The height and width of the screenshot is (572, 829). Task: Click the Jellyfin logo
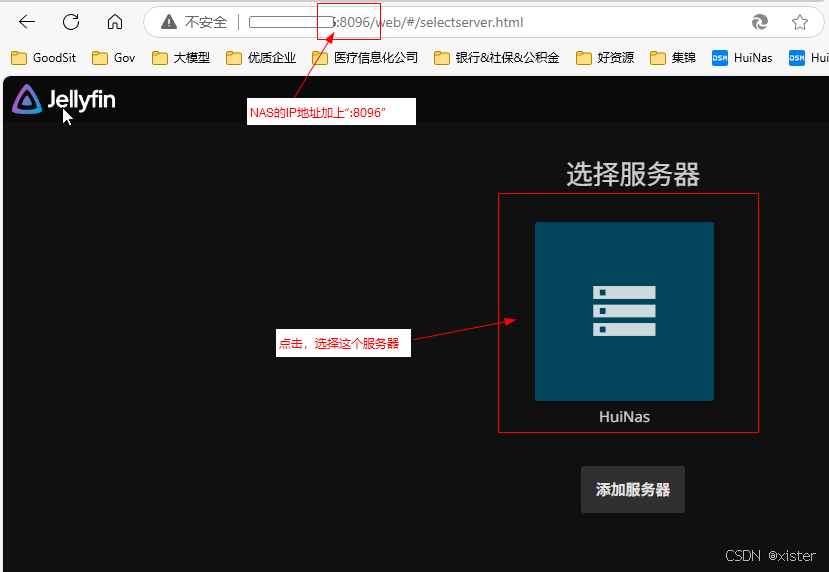pyautogui.click(x=64, y=99)
